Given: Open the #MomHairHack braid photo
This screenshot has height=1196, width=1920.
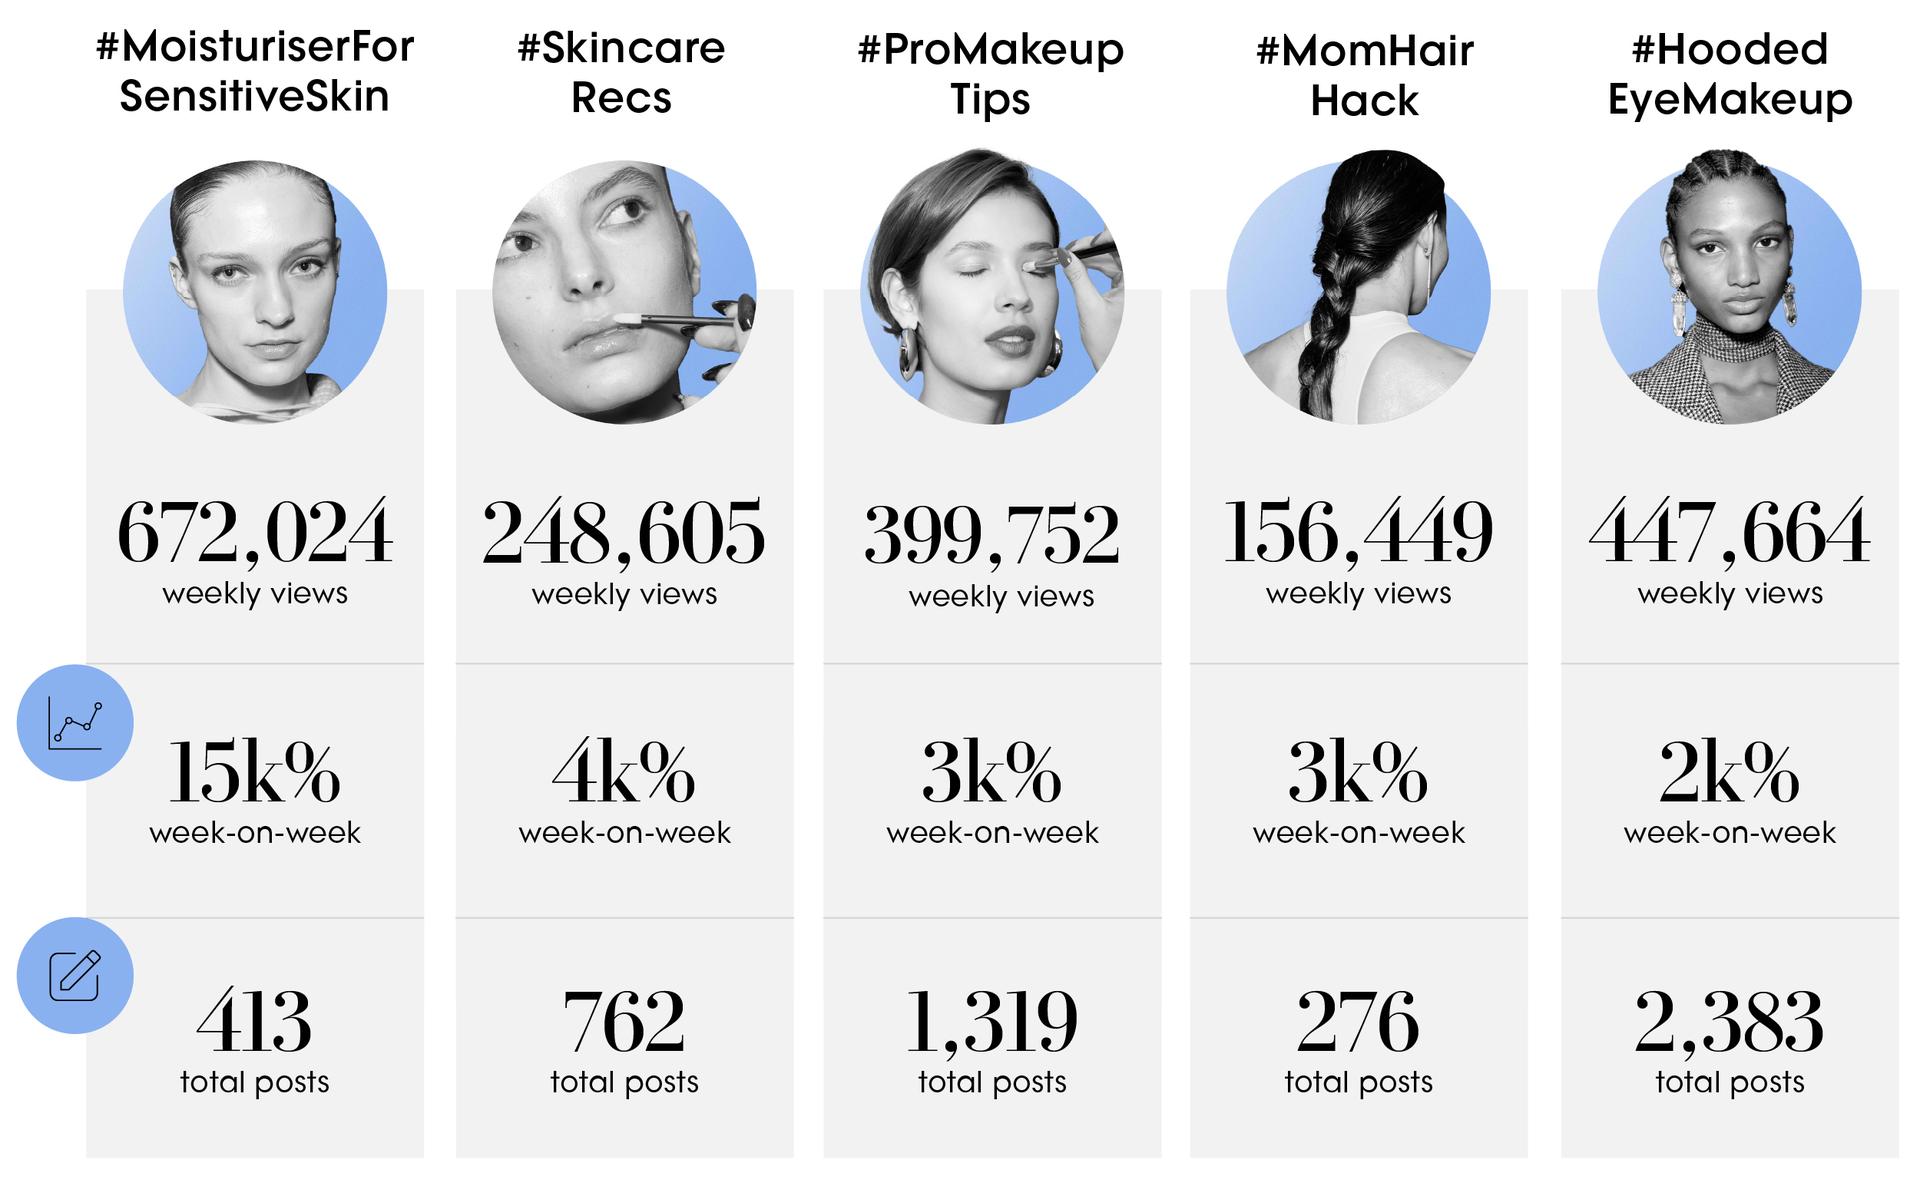Looking at the screenshot, I should (x=1359, y=288).
